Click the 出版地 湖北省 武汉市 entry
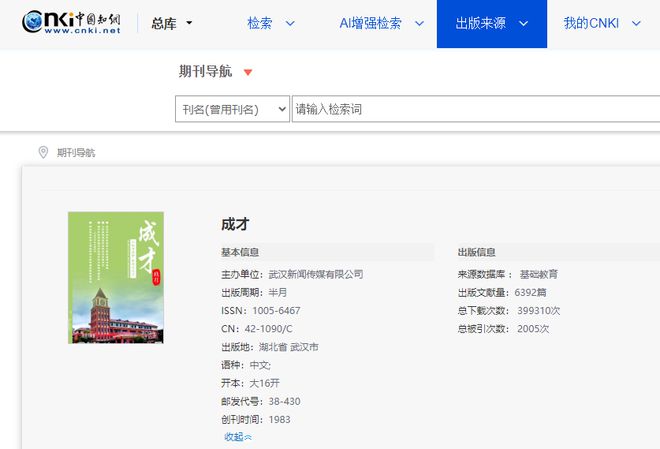Image resolution: width=660 pixels, height=449 pixels. [270, 347]
